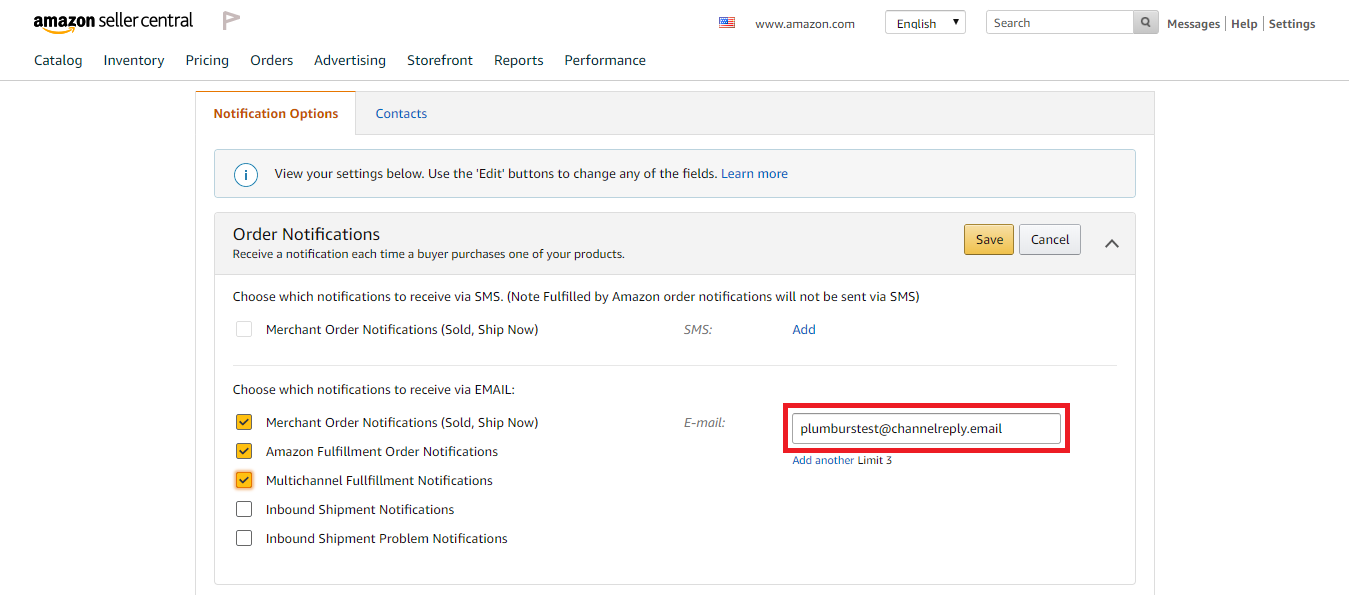Open the Advertising menu
1349x595 pixels.
[350, 60]
